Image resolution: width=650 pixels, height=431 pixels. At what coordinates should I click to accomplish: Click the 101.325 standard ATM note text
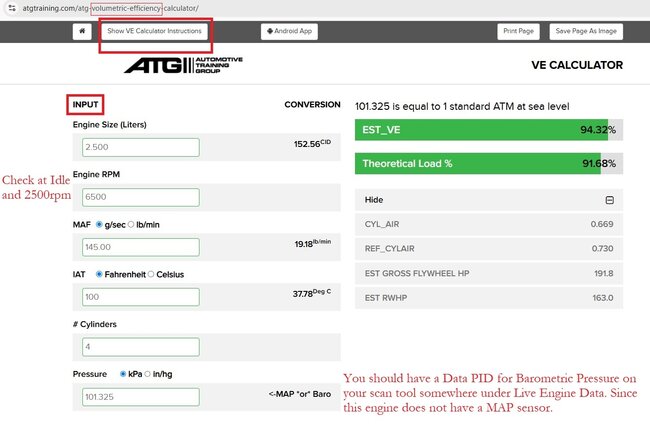click(x=462, y=107)
